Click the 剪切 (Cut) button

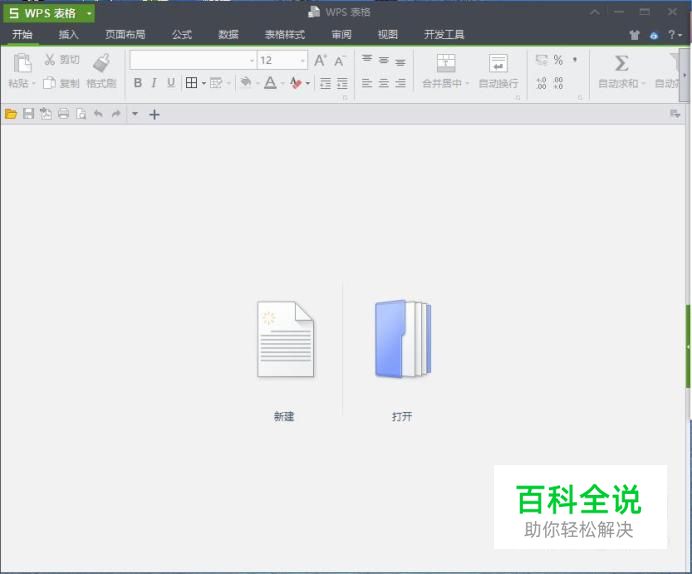click(x=61, y=60)
